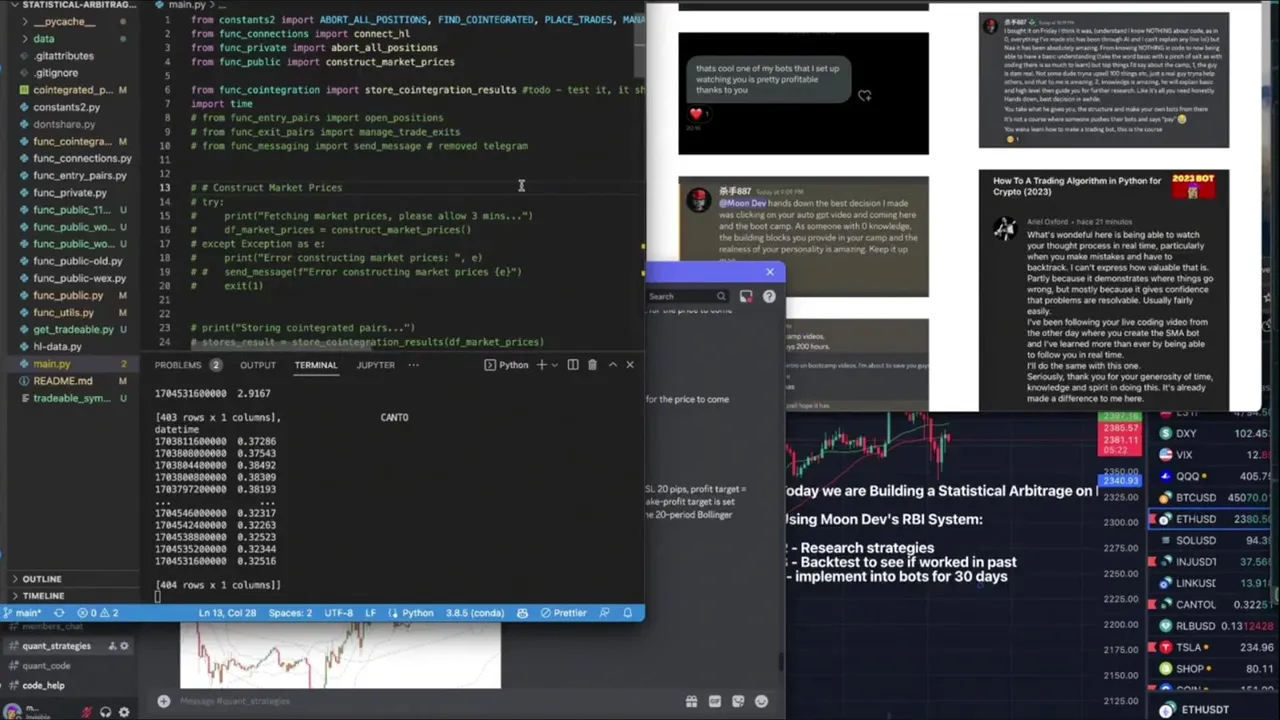This screenshot has height=720, width=1280.
Task: Open Discord user settings gear
Action: pos(124,712)
